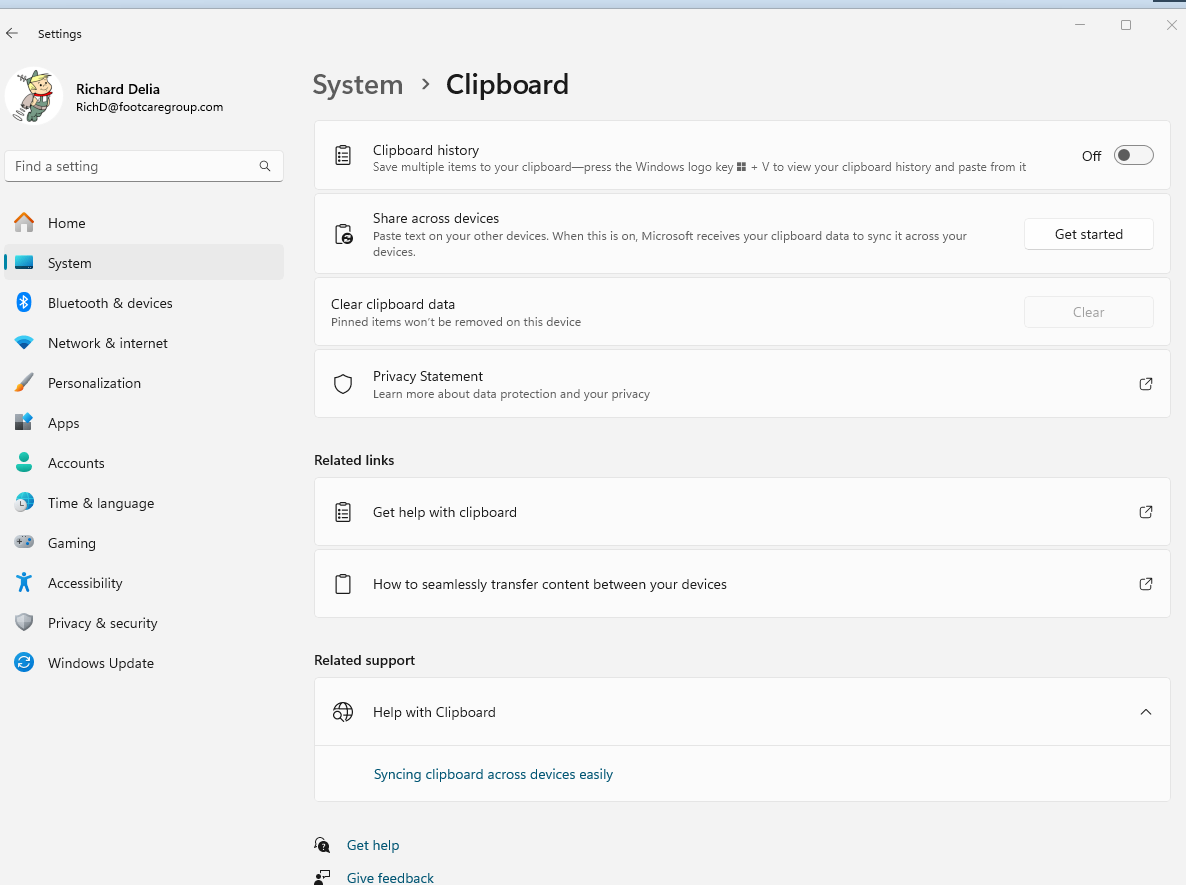
Task: Open Apps settings
Action: tap(144, 424)
